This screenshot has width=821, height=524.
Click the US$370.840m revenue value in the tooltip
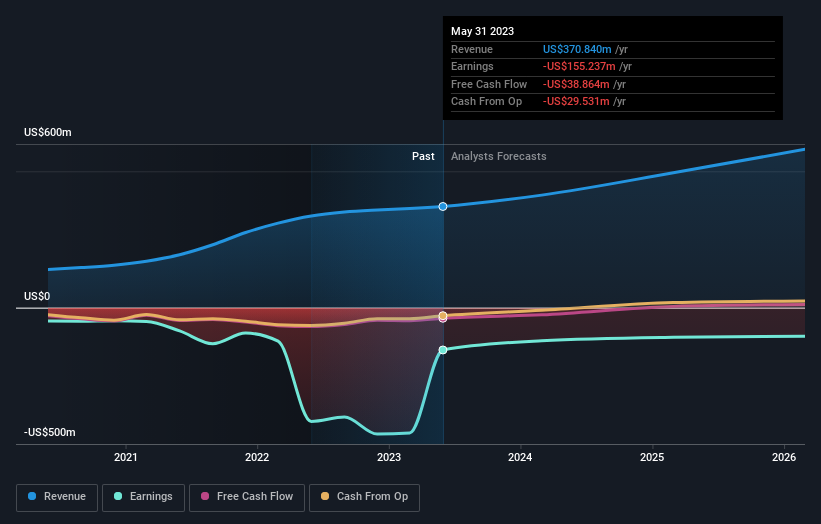[577, 49]
